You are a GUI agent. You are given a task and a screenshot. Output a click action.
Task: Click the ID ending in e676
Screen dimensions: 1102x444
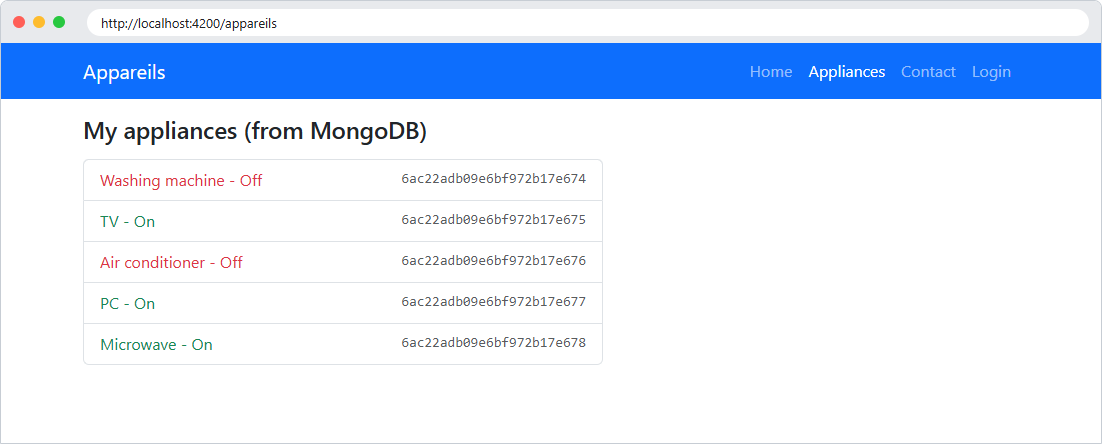(493, 261)
